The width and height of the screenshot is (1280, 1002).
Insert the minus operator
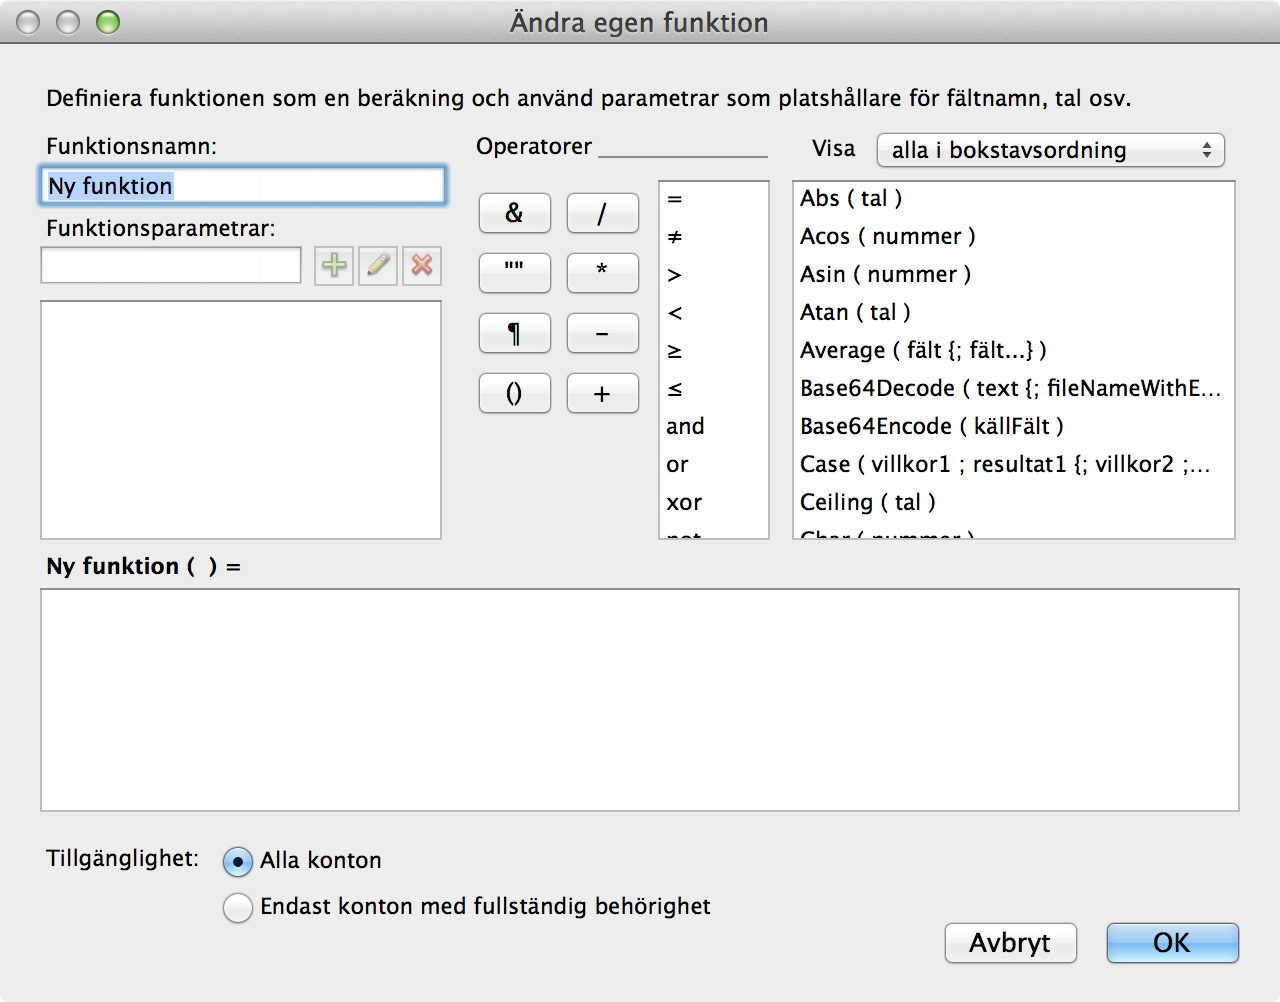[602, 333]
